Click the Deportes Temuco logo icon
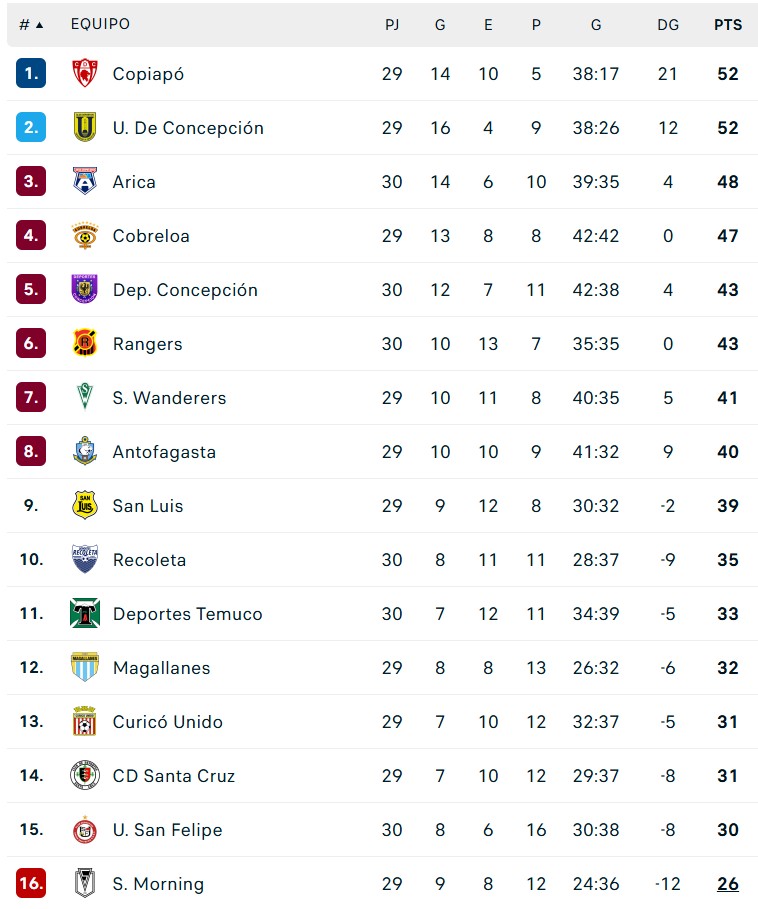This screenshot has height=909, width=758. click(x=85, y=613)
